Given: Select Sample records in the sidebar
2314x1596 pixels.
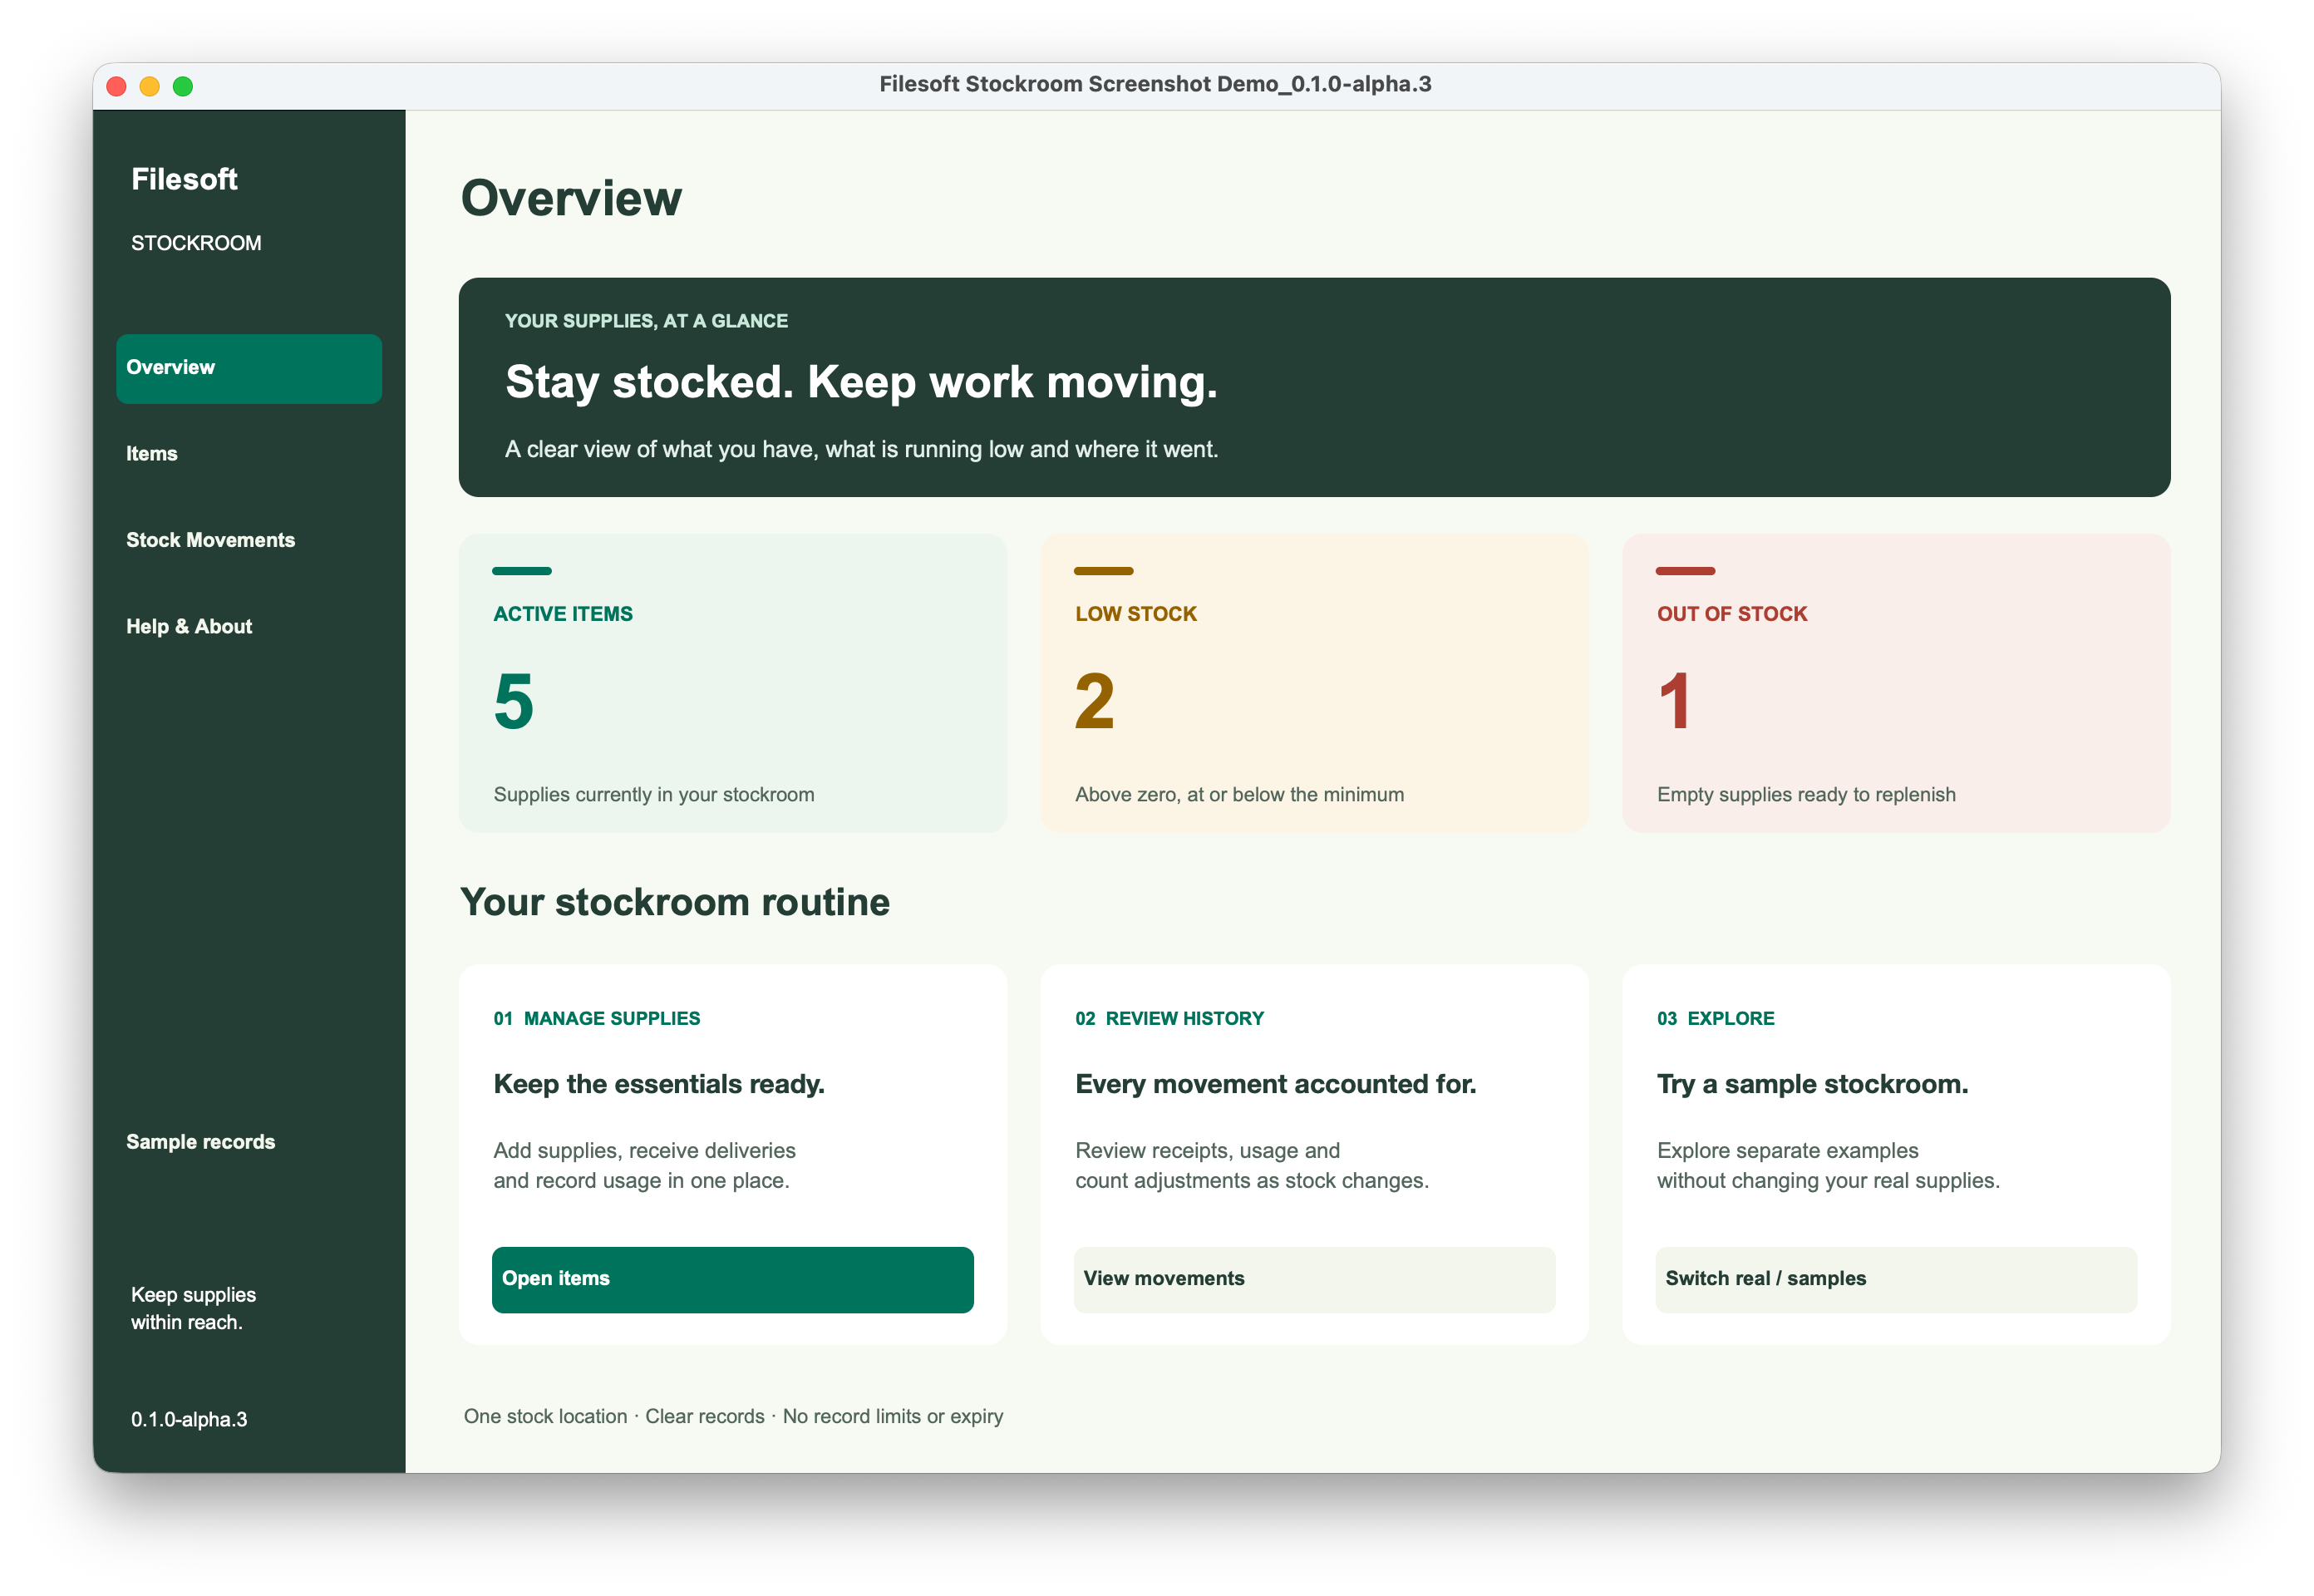Looking at the screenshot, I should point(249,1142).
